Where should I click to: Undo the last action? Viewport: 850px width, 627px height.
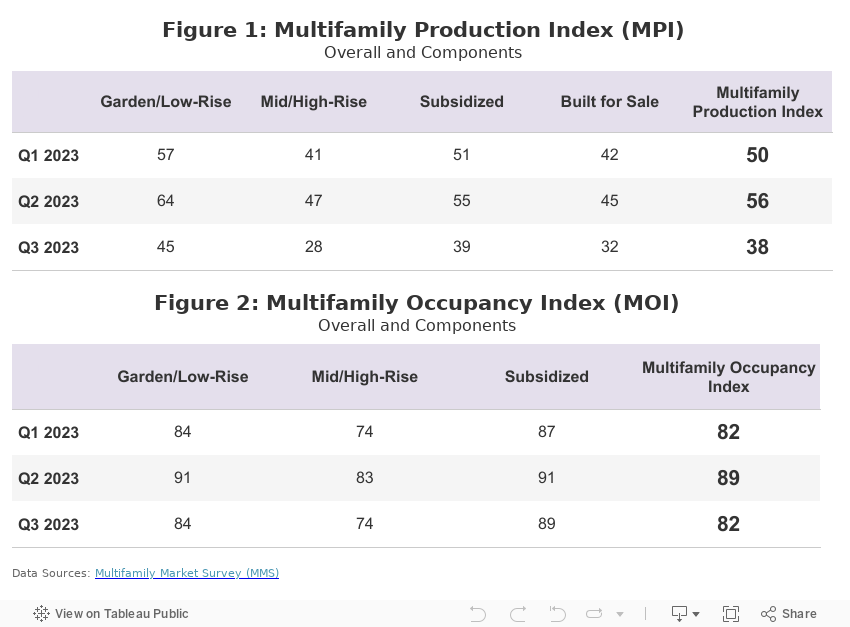478,614
